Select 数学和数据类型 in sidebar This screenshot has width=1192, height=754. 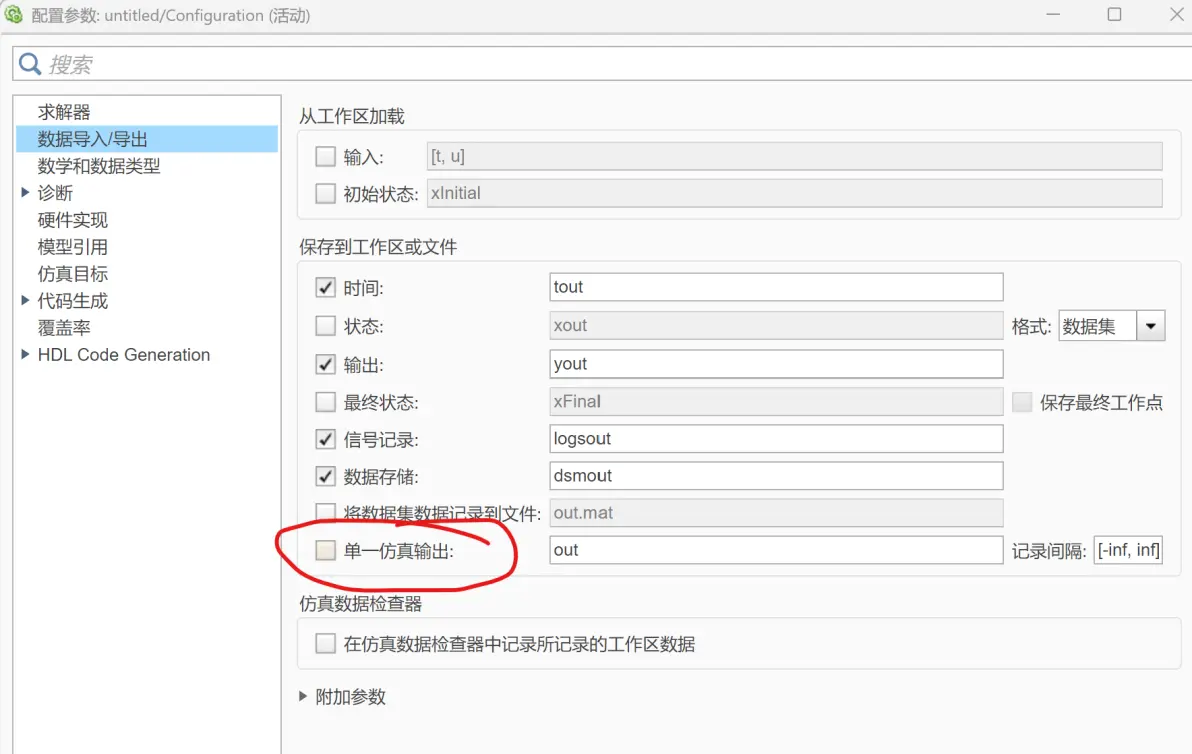pos(99,166)
